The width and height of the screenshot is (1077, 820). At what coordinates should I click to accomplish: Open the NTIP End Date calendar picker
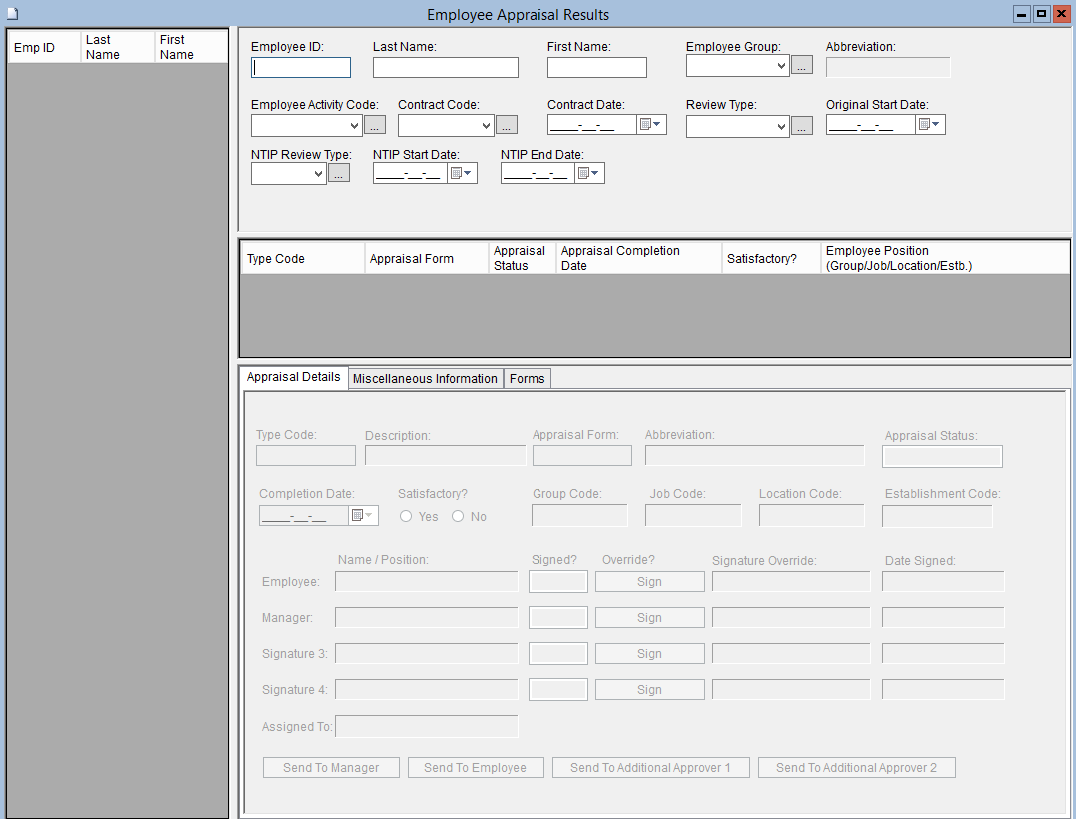point(590,173)
